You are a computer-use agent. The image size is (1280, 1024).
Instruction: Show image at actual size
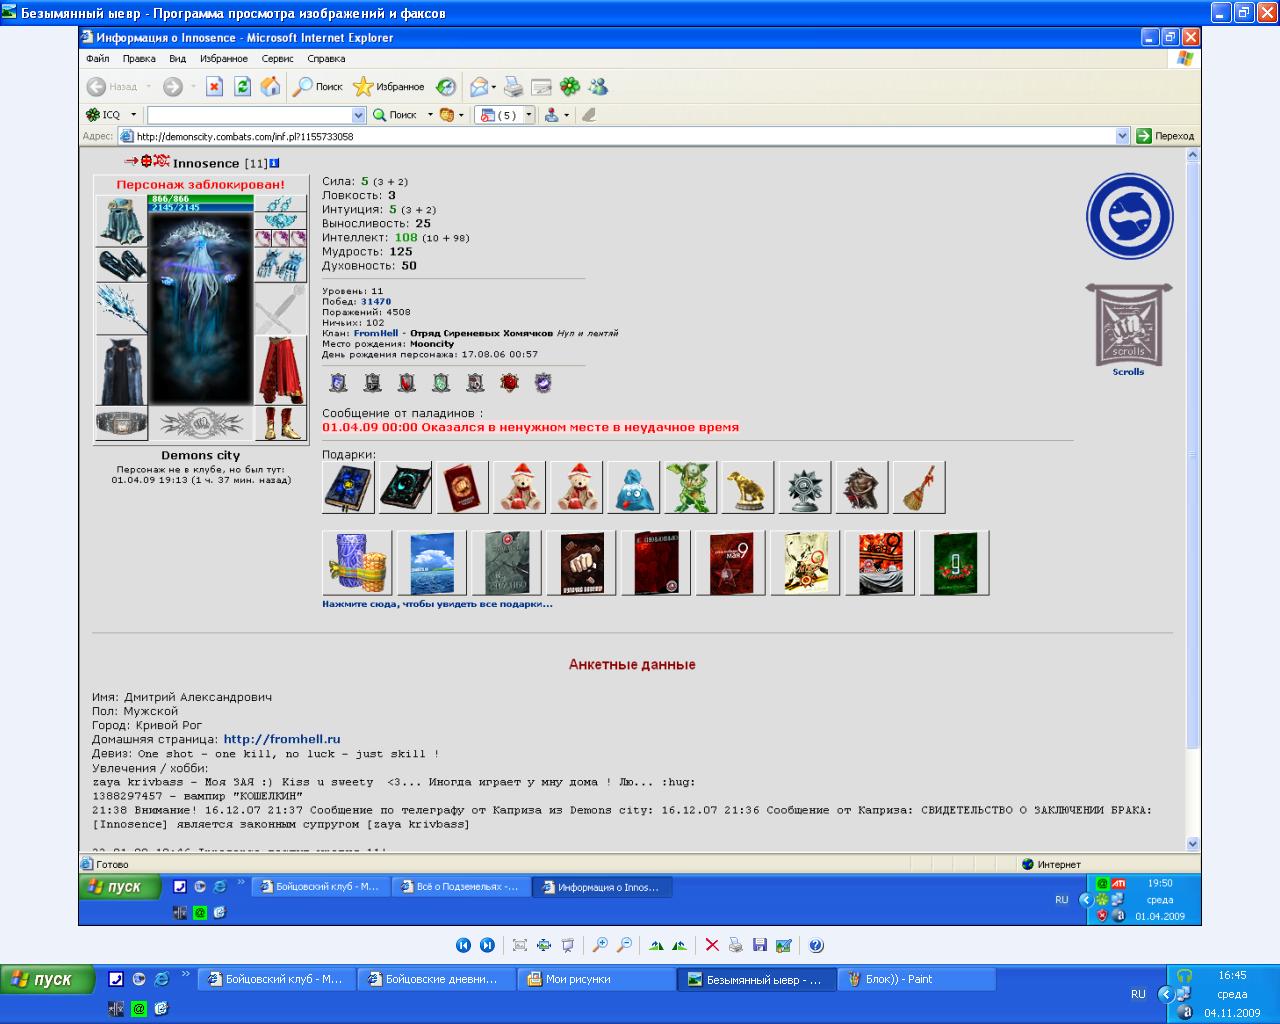(x=544, y=945)
